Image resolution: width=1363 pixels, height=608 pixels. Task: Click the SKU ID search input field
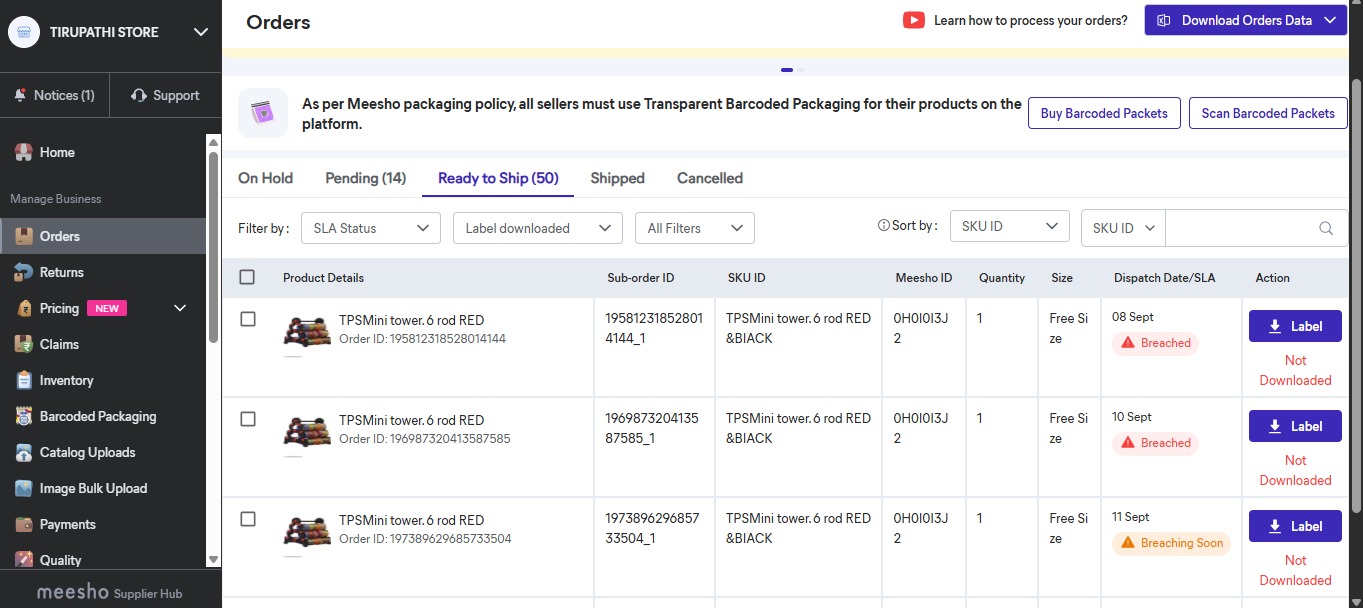tap(1240, 228)
